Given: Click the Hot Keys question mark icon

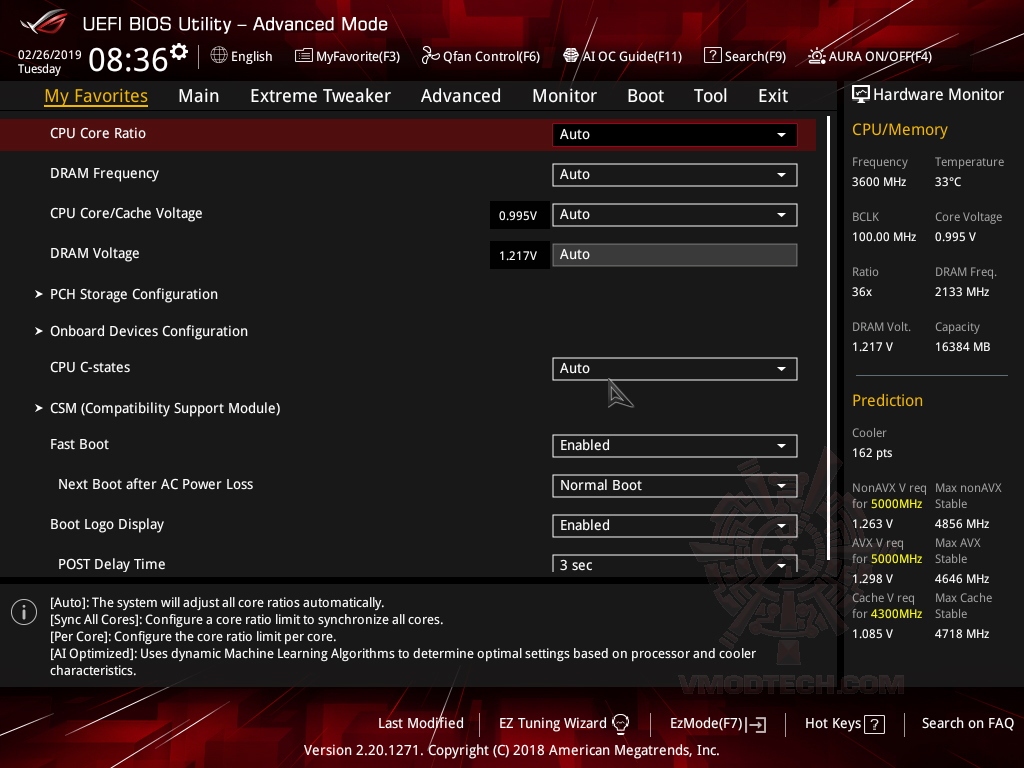Looking at the screenshot, I should coord(874,724).
